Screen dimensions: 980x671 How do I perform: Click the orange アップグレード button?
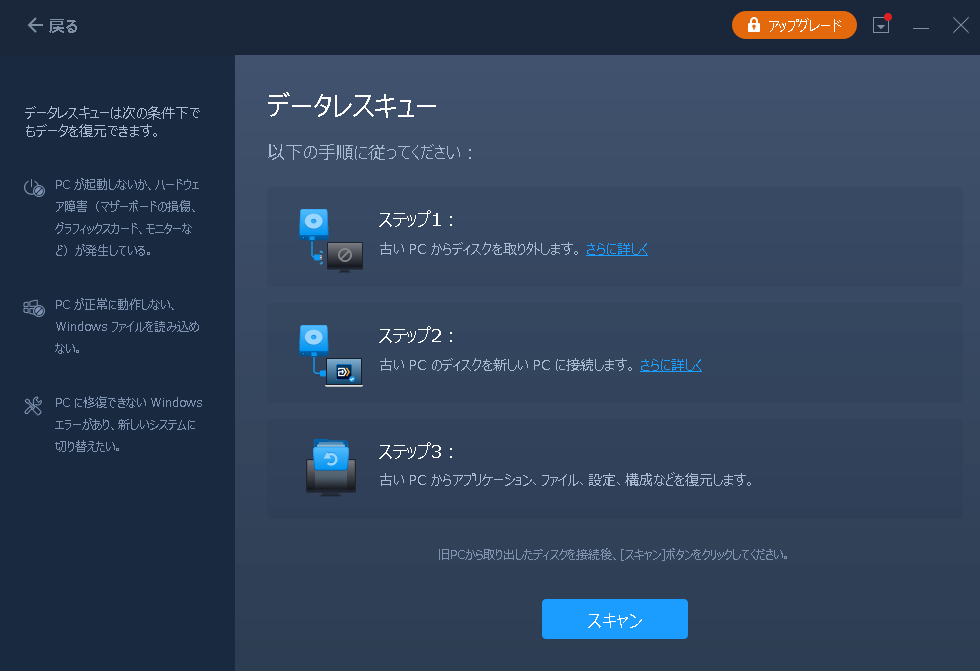tap(794, 25)
